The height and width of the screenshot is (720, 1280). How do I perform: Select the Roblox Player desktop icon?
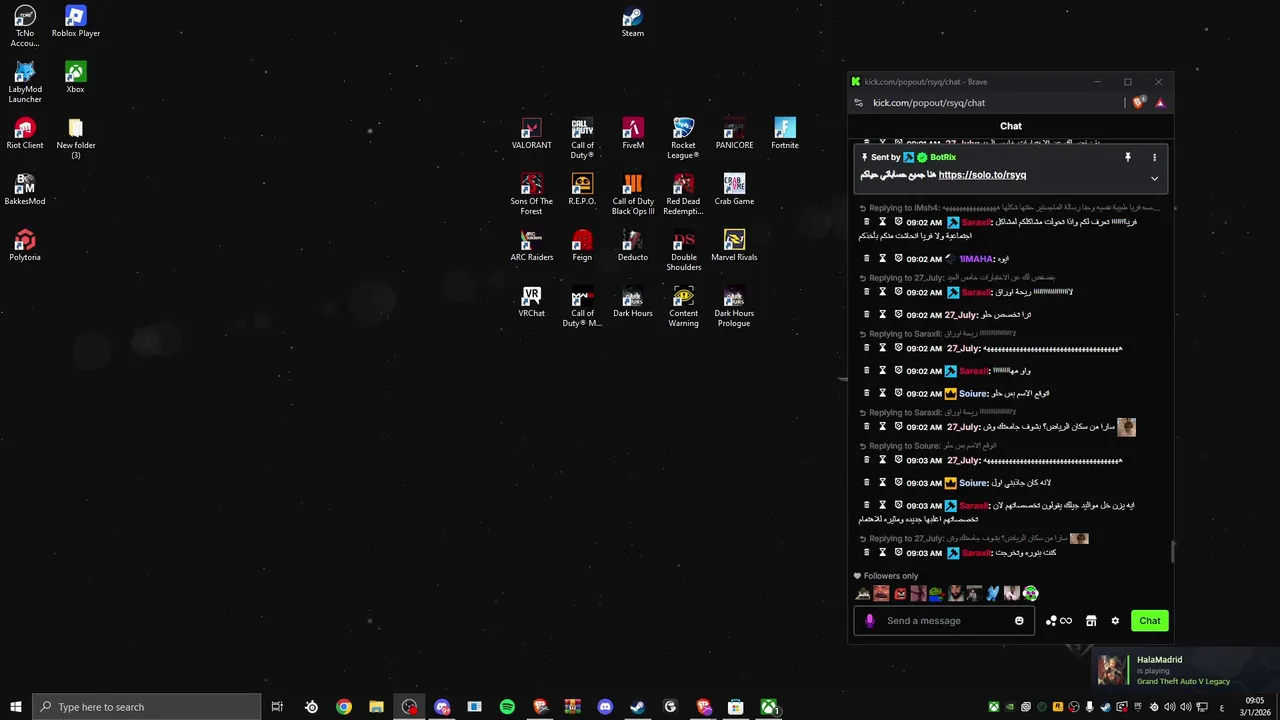(76, 22)
